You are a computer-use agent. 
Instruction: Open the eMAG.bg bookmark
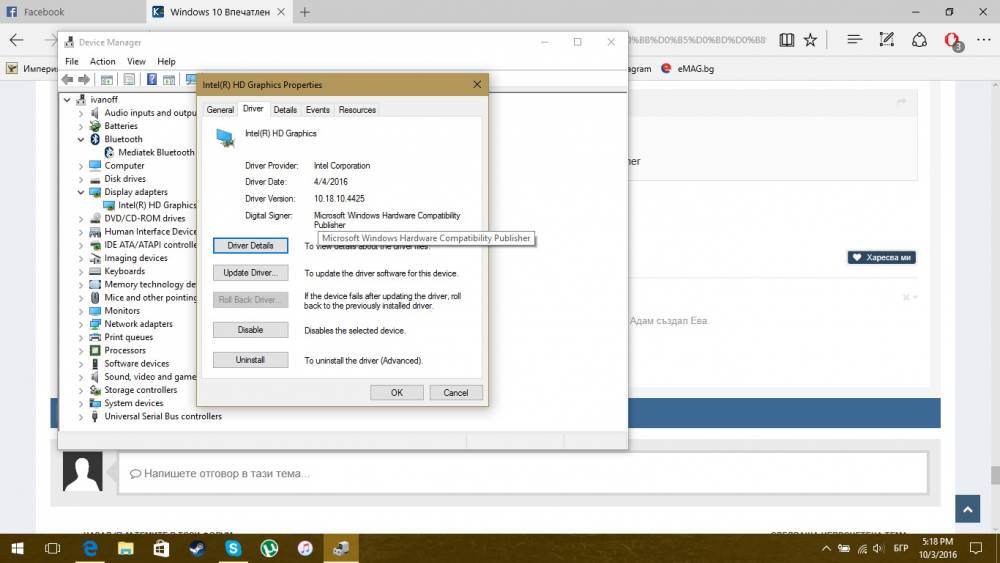688,68
